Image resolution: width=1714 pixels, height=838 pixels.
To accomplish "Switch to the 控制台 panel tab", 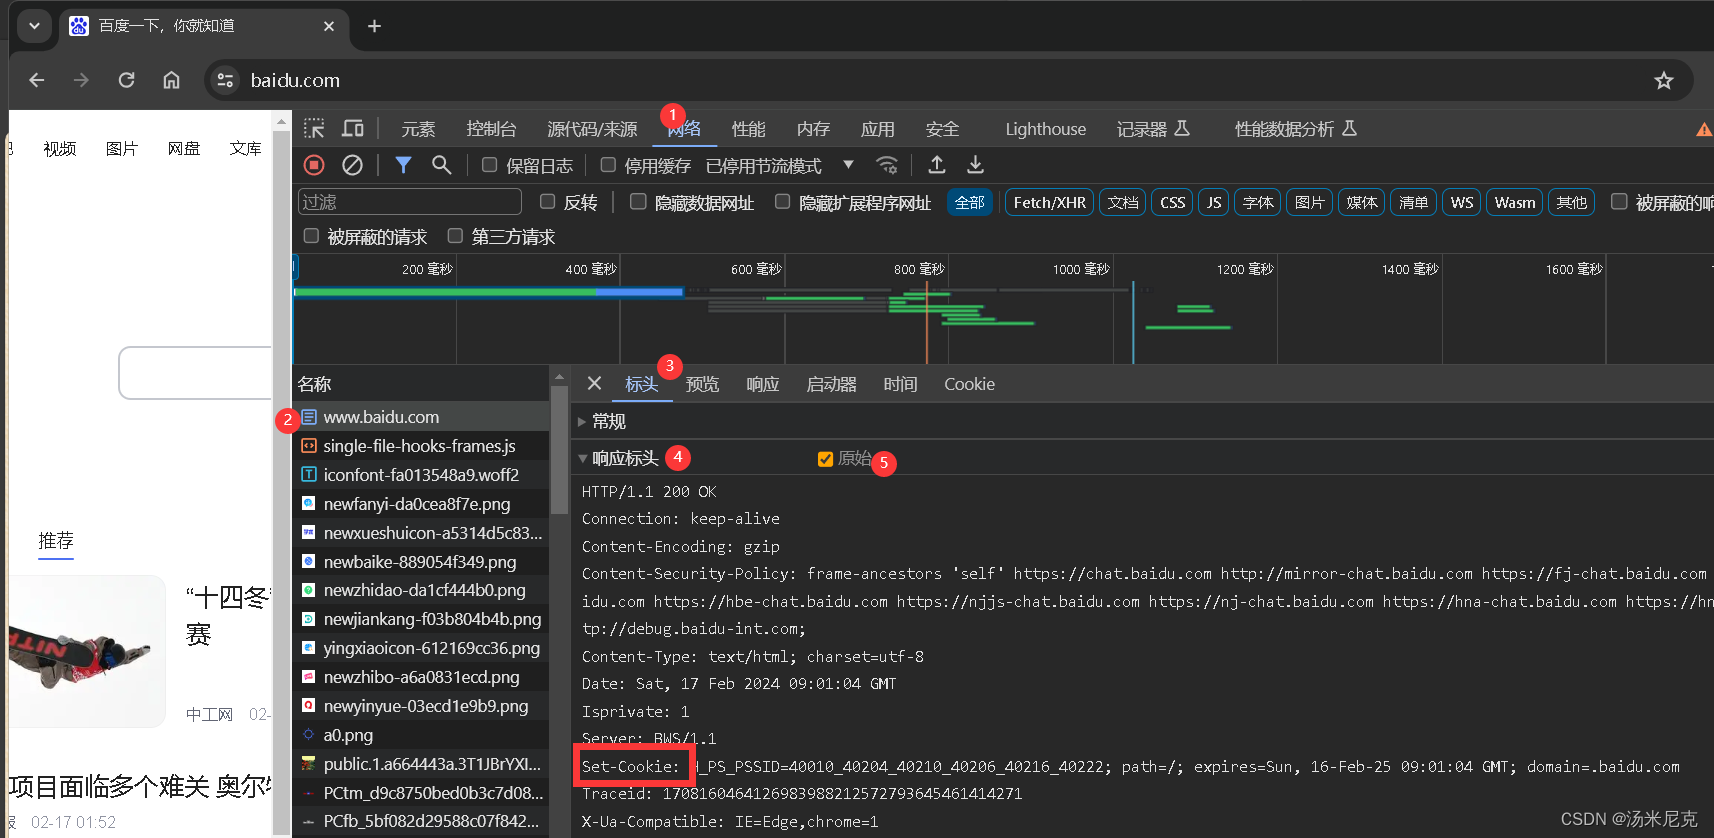I will pyautogui.click(x=491, y=129).
